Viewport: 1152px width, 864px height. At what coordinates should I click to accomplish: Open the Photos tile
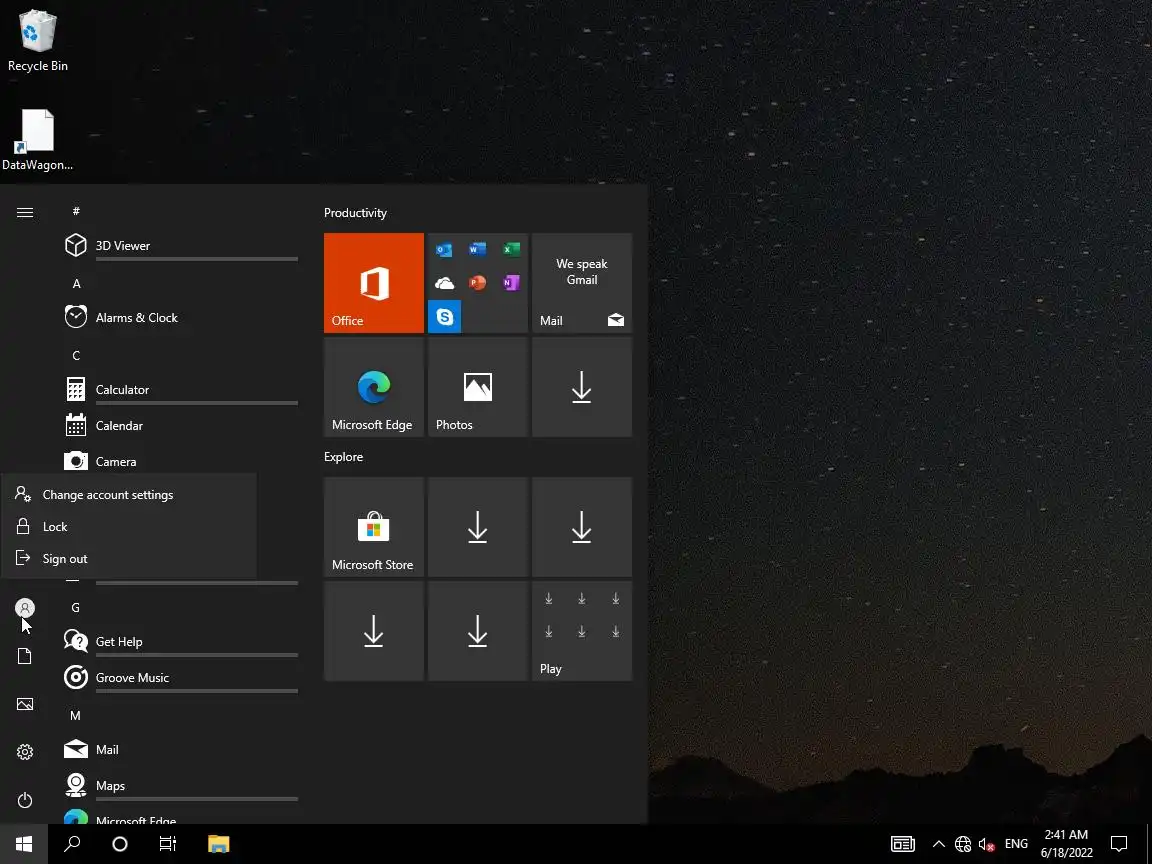pos(478,387)
